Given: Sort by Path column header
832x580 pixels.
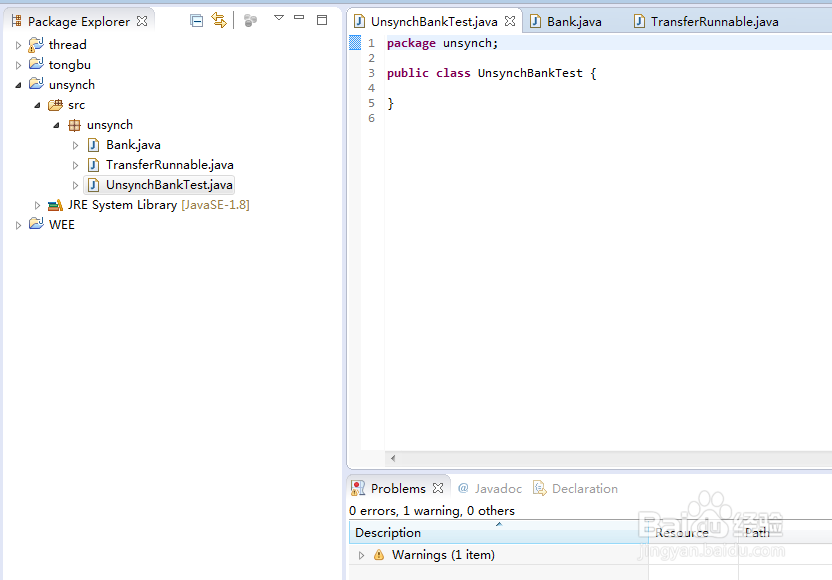Looking at the screenshot, I should click(x=785, y=533).
